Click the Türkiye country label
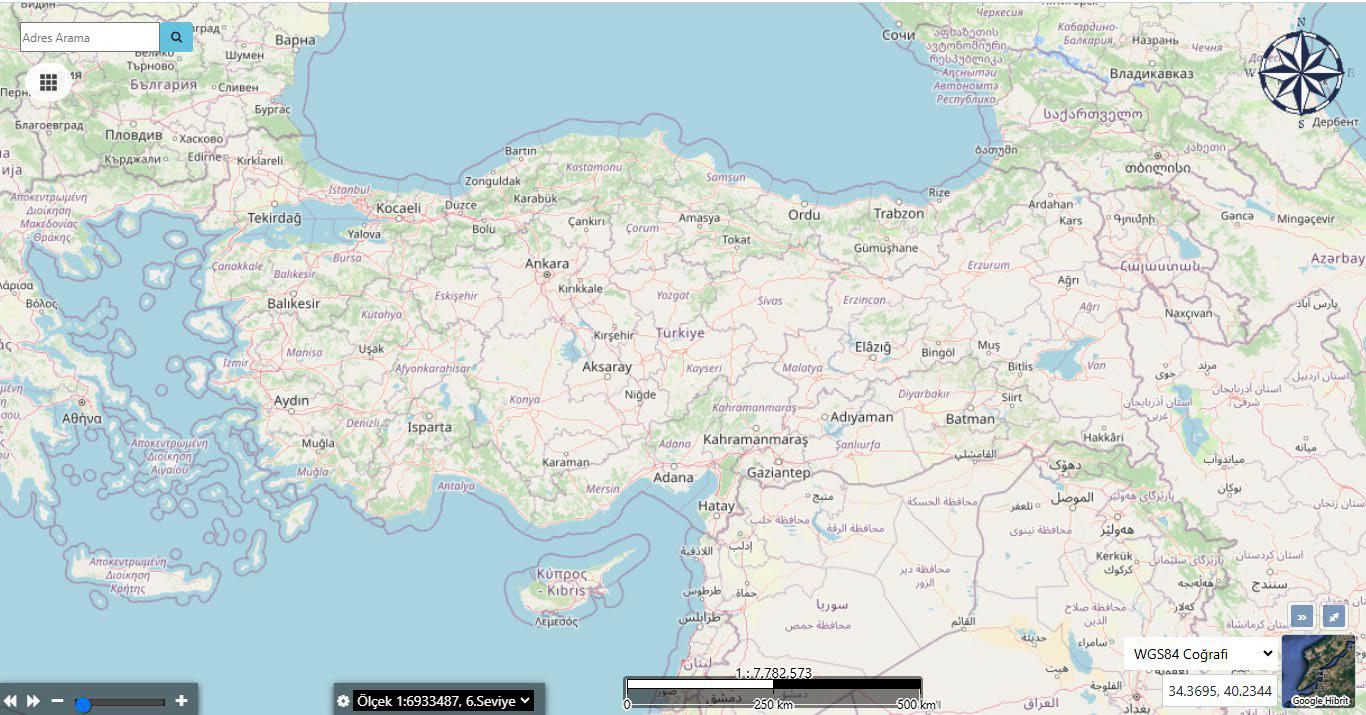The image size is (1366, 715). click(x=680, y=333)
